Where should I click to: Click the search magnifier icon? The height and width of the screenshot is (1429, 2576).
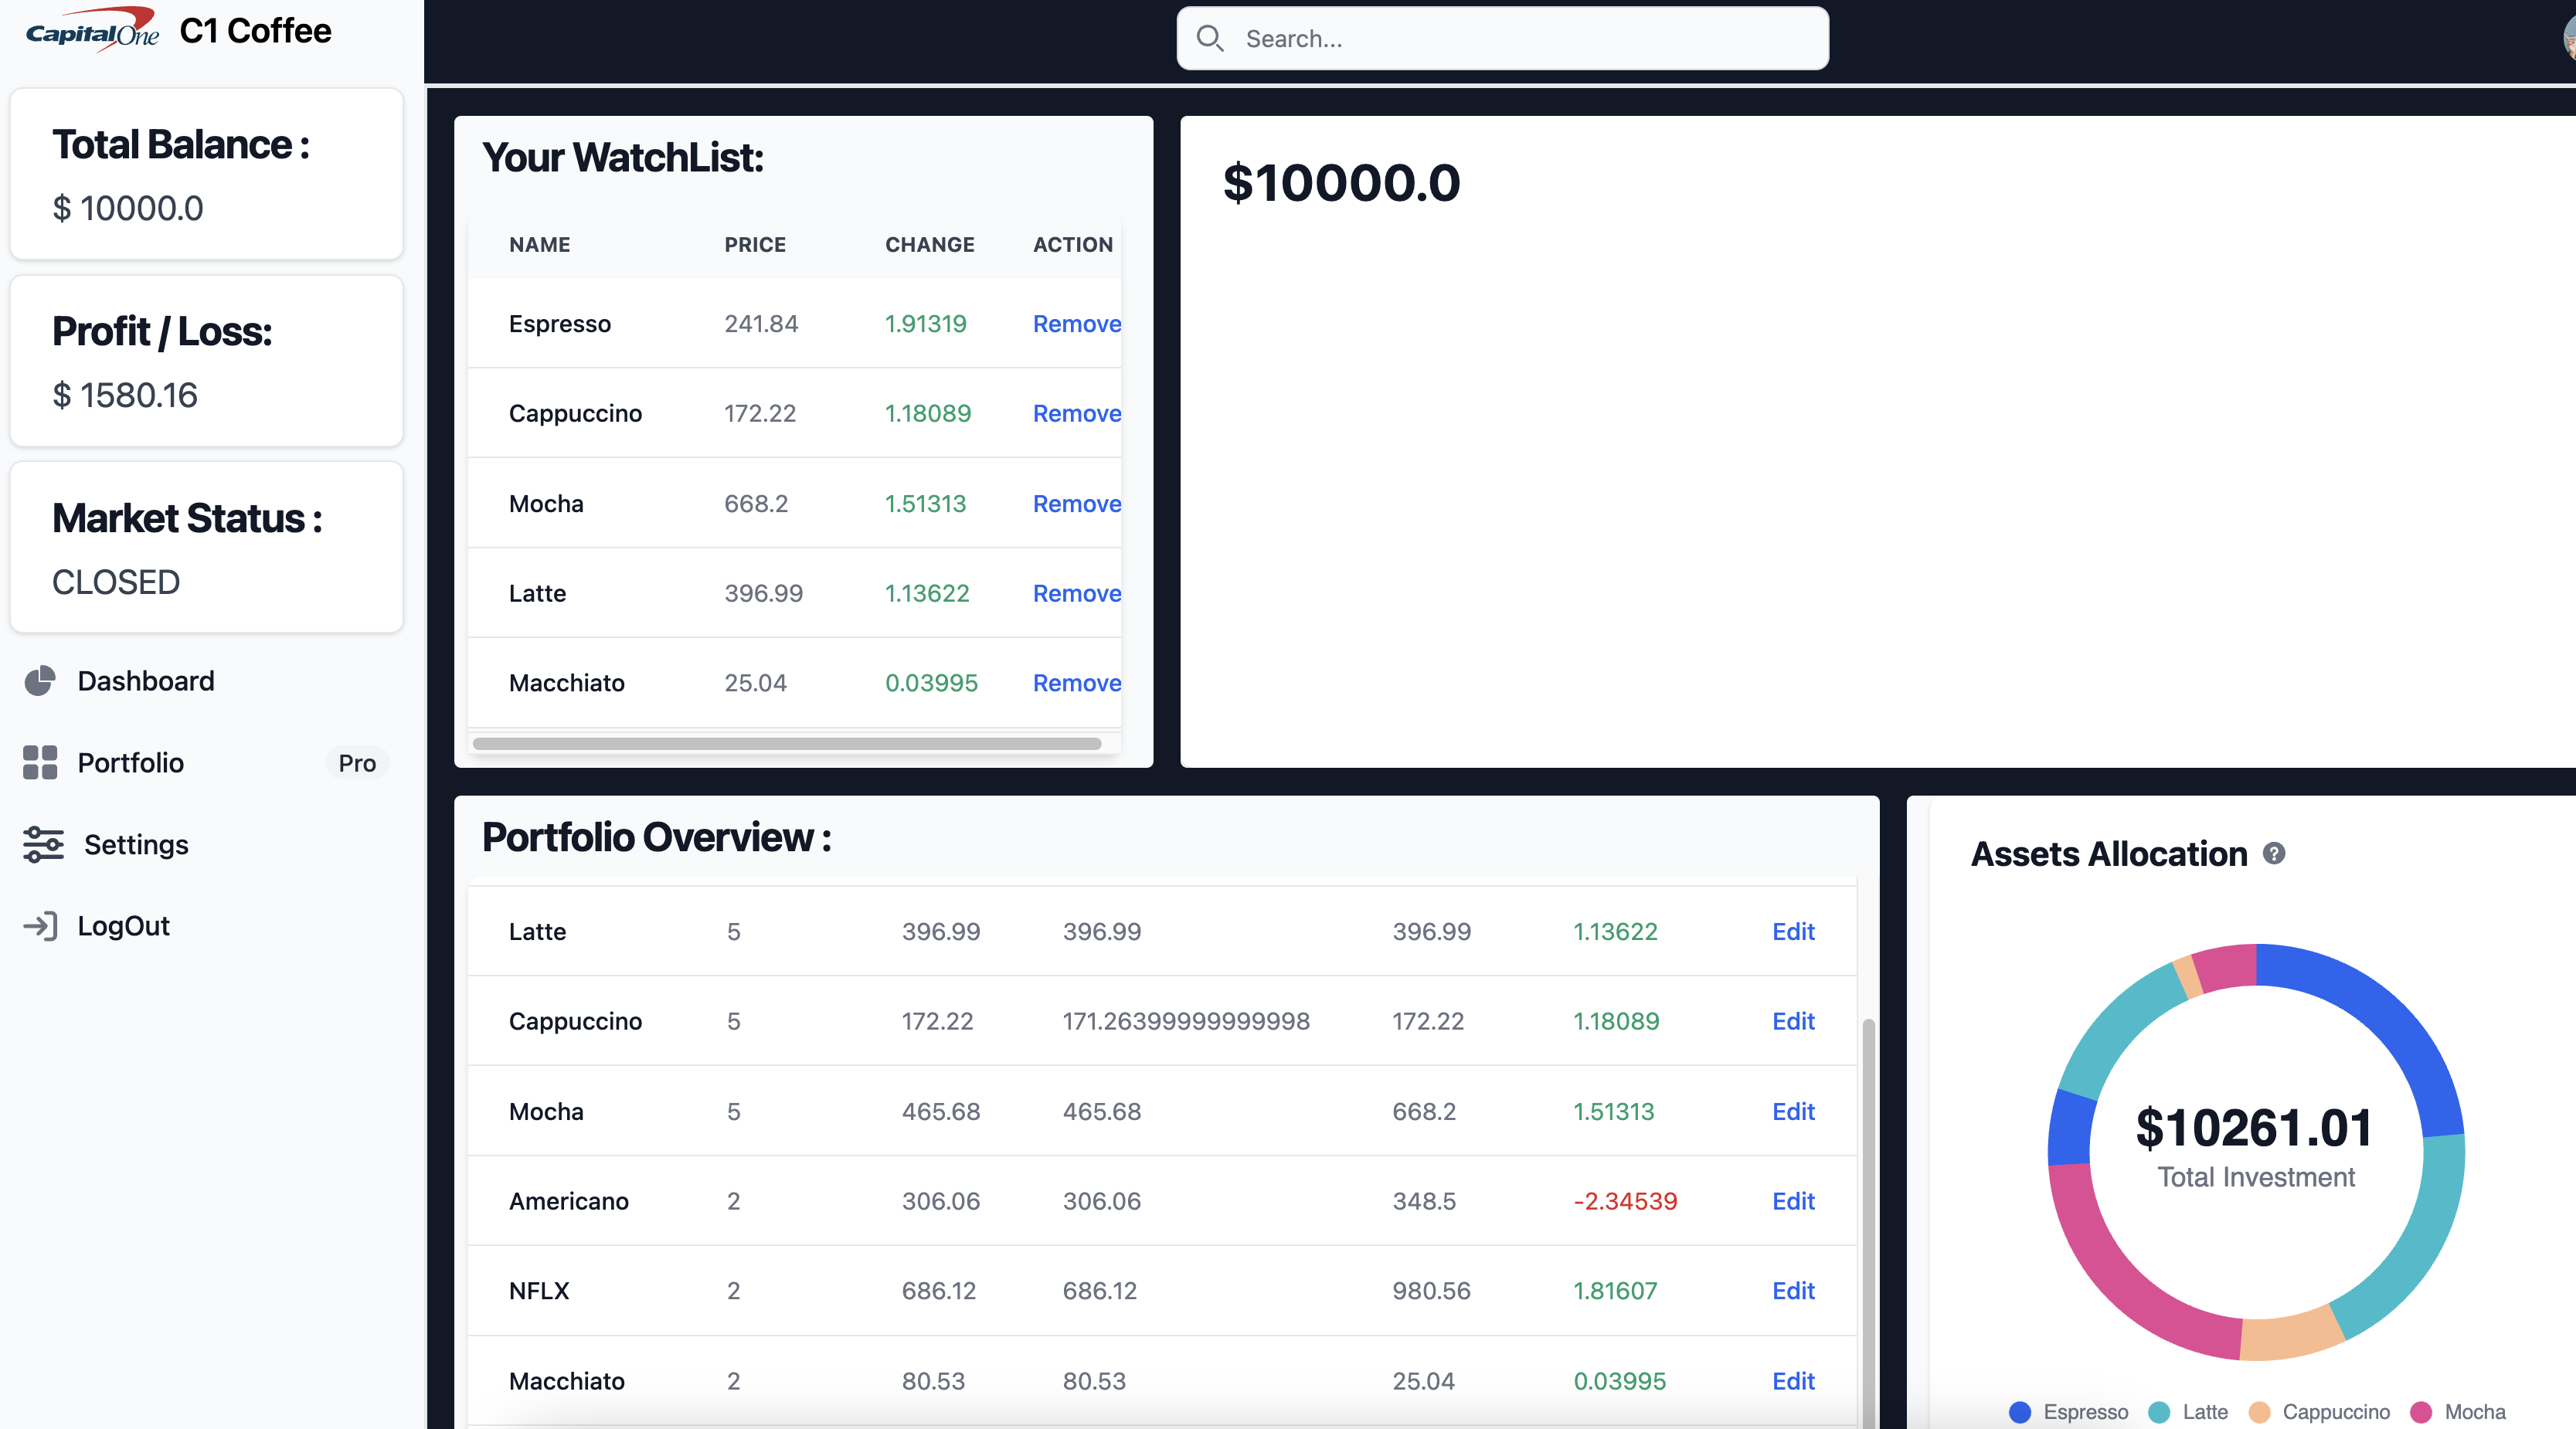(1210, 38)
